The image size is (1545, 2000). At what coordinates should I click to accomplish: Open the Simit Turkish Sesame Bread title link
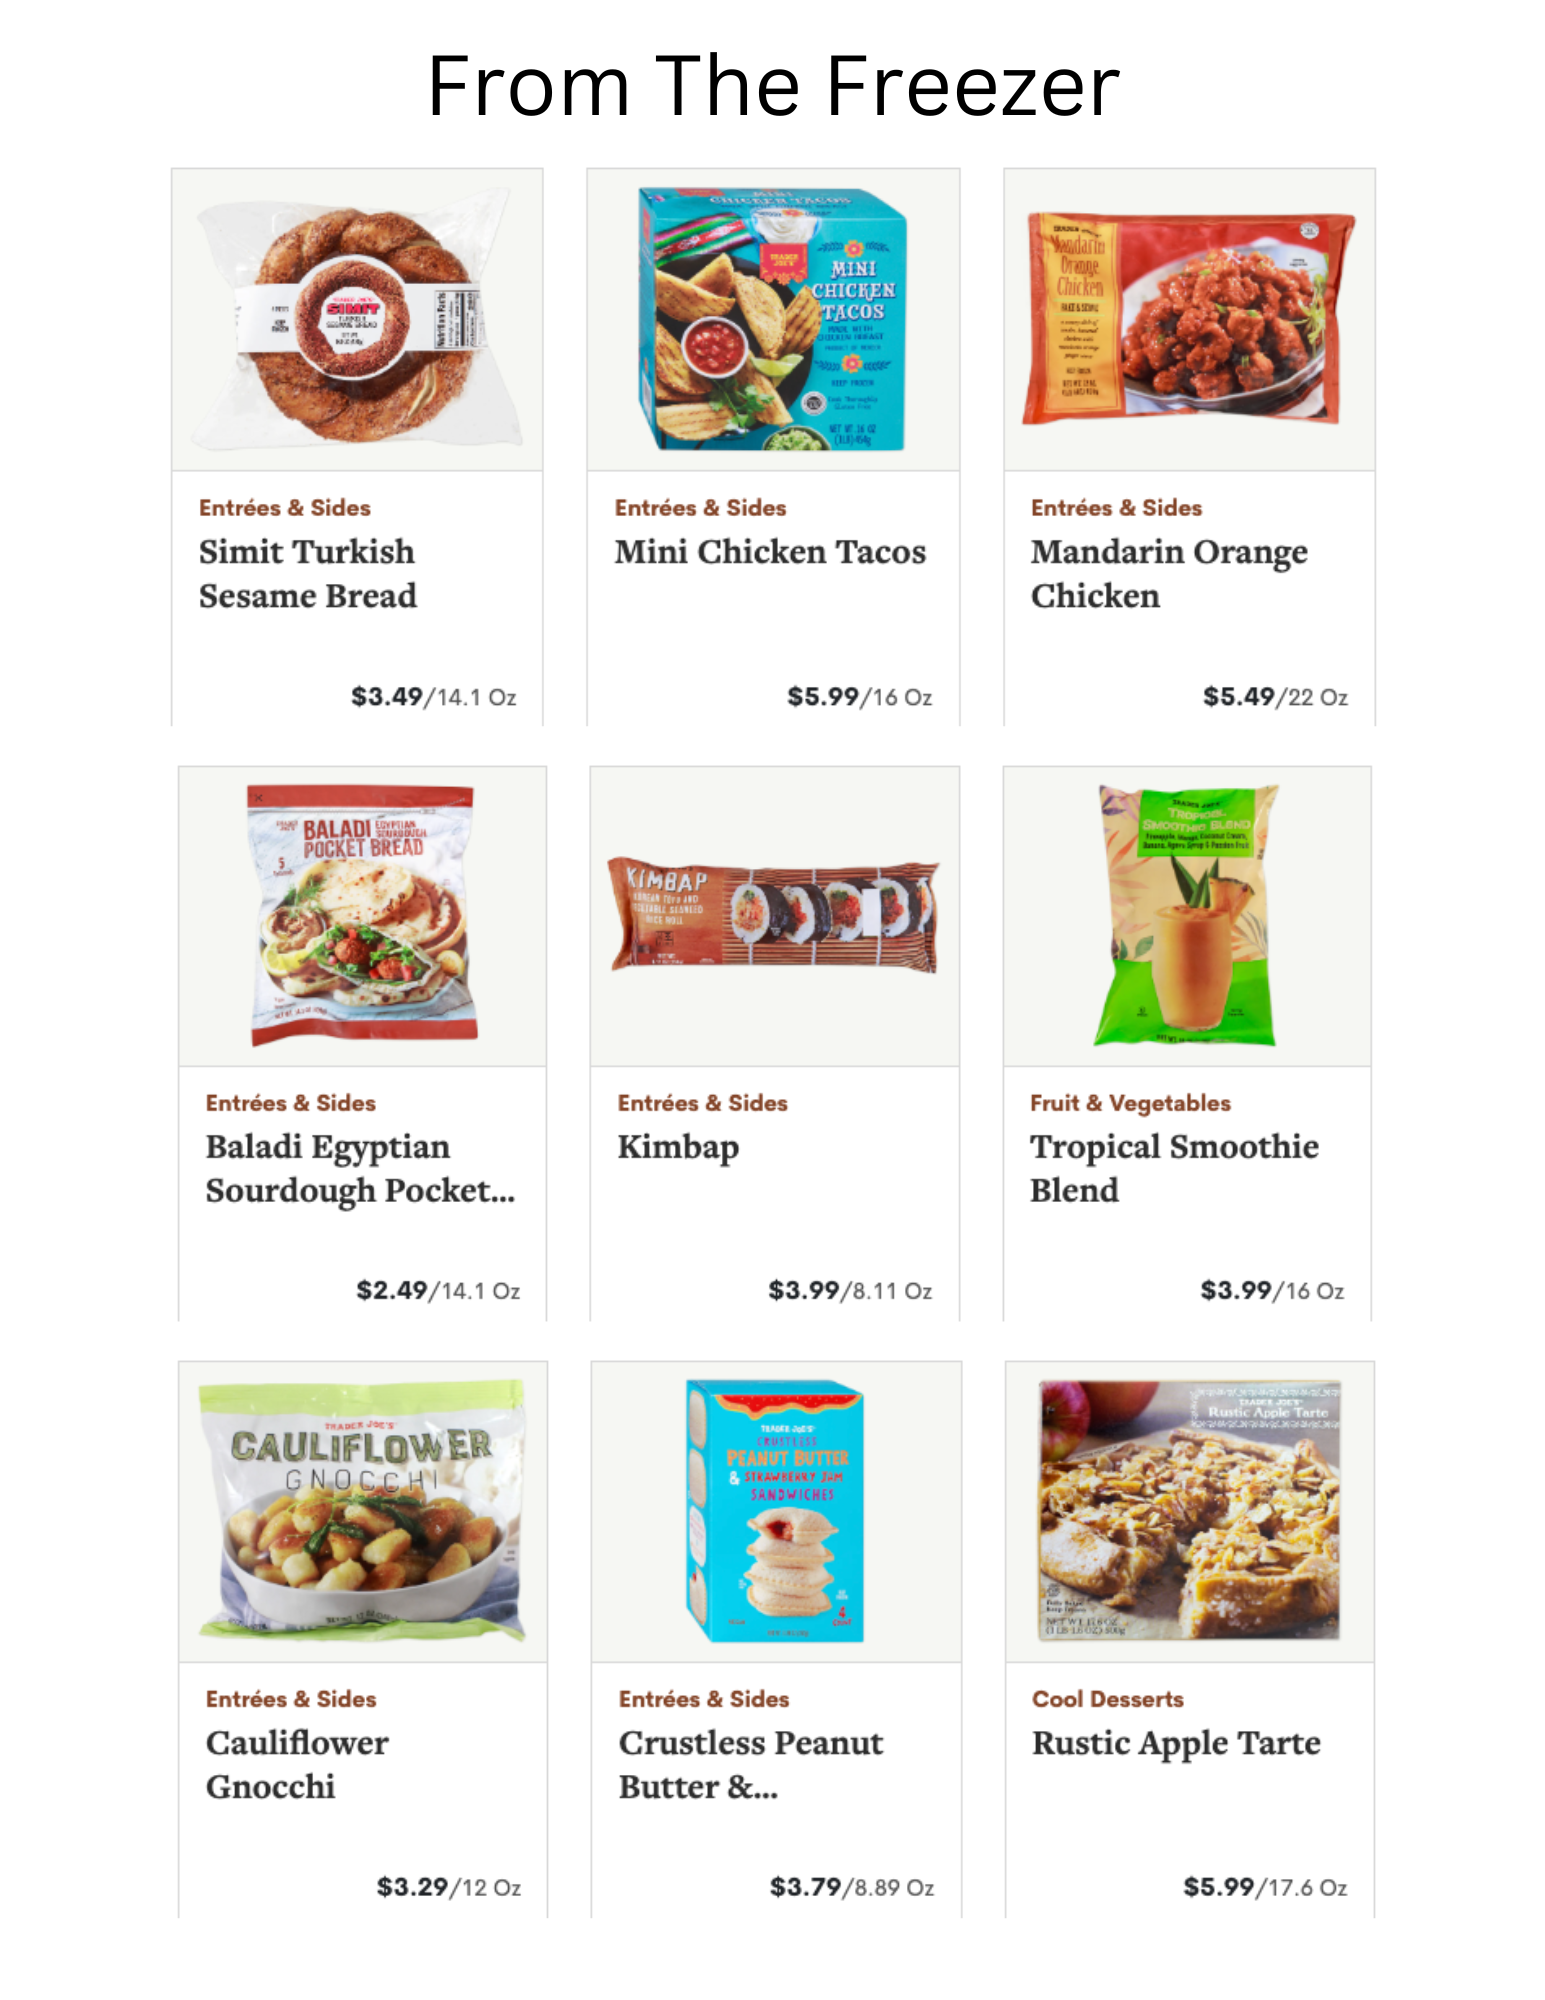[307, 574]
